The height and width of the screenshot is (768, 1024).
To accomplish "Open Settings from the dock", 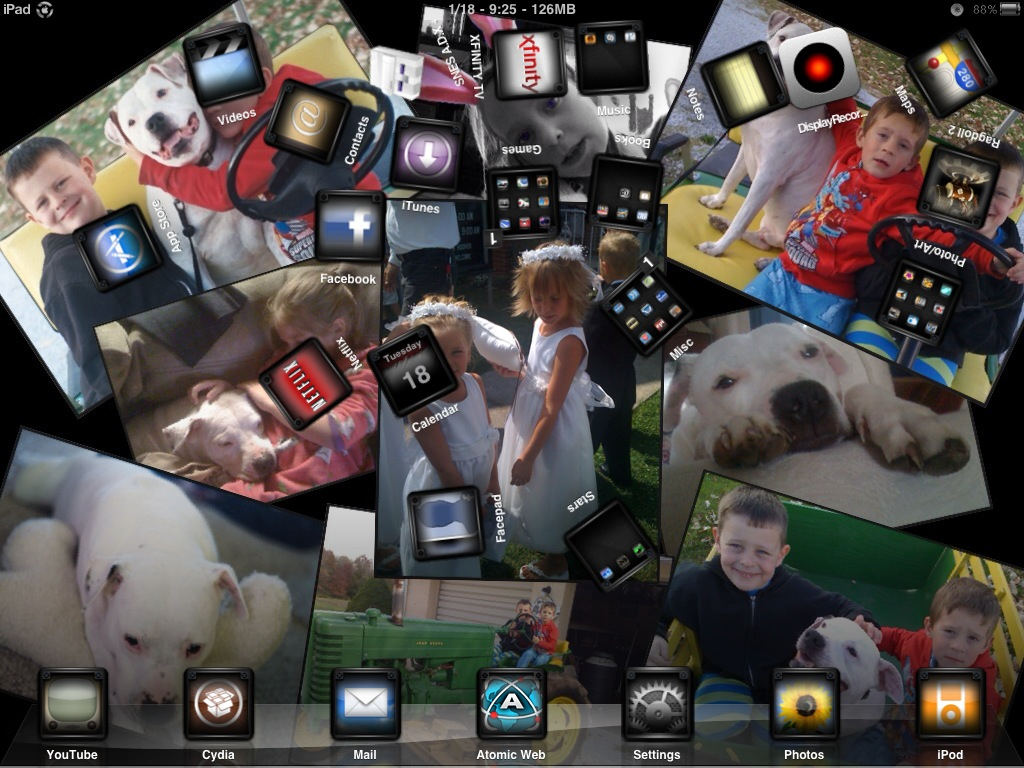I will 657,704.
